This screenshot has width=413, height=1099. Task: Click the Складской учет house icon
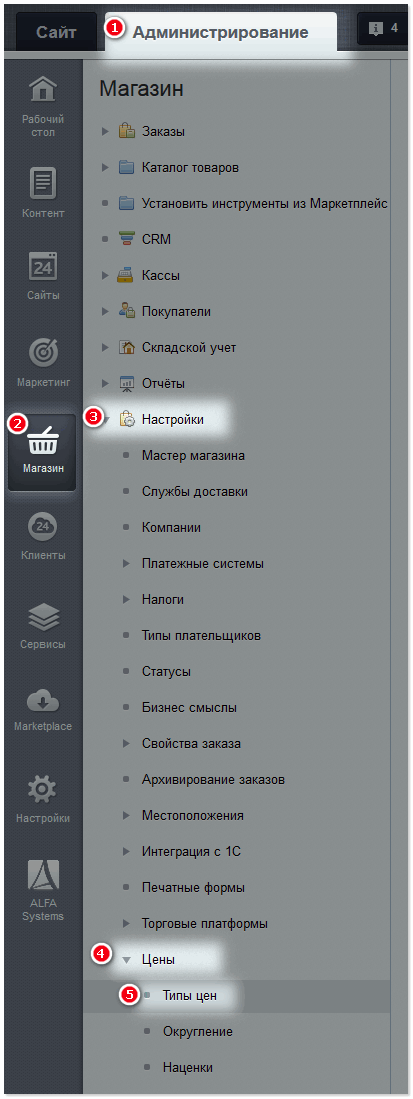pyautogui.click(x=126, y=347)
